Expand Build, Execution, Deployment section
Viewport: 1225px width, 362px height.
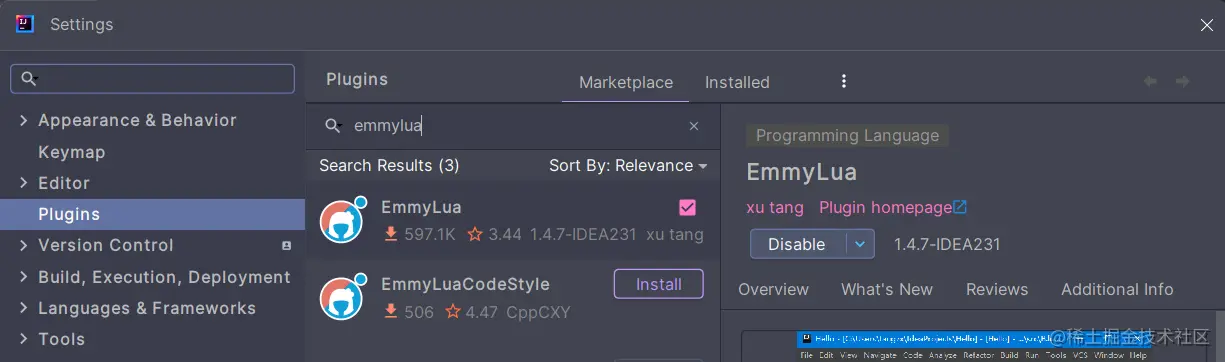pyautogui.click(x=23, y=277)
